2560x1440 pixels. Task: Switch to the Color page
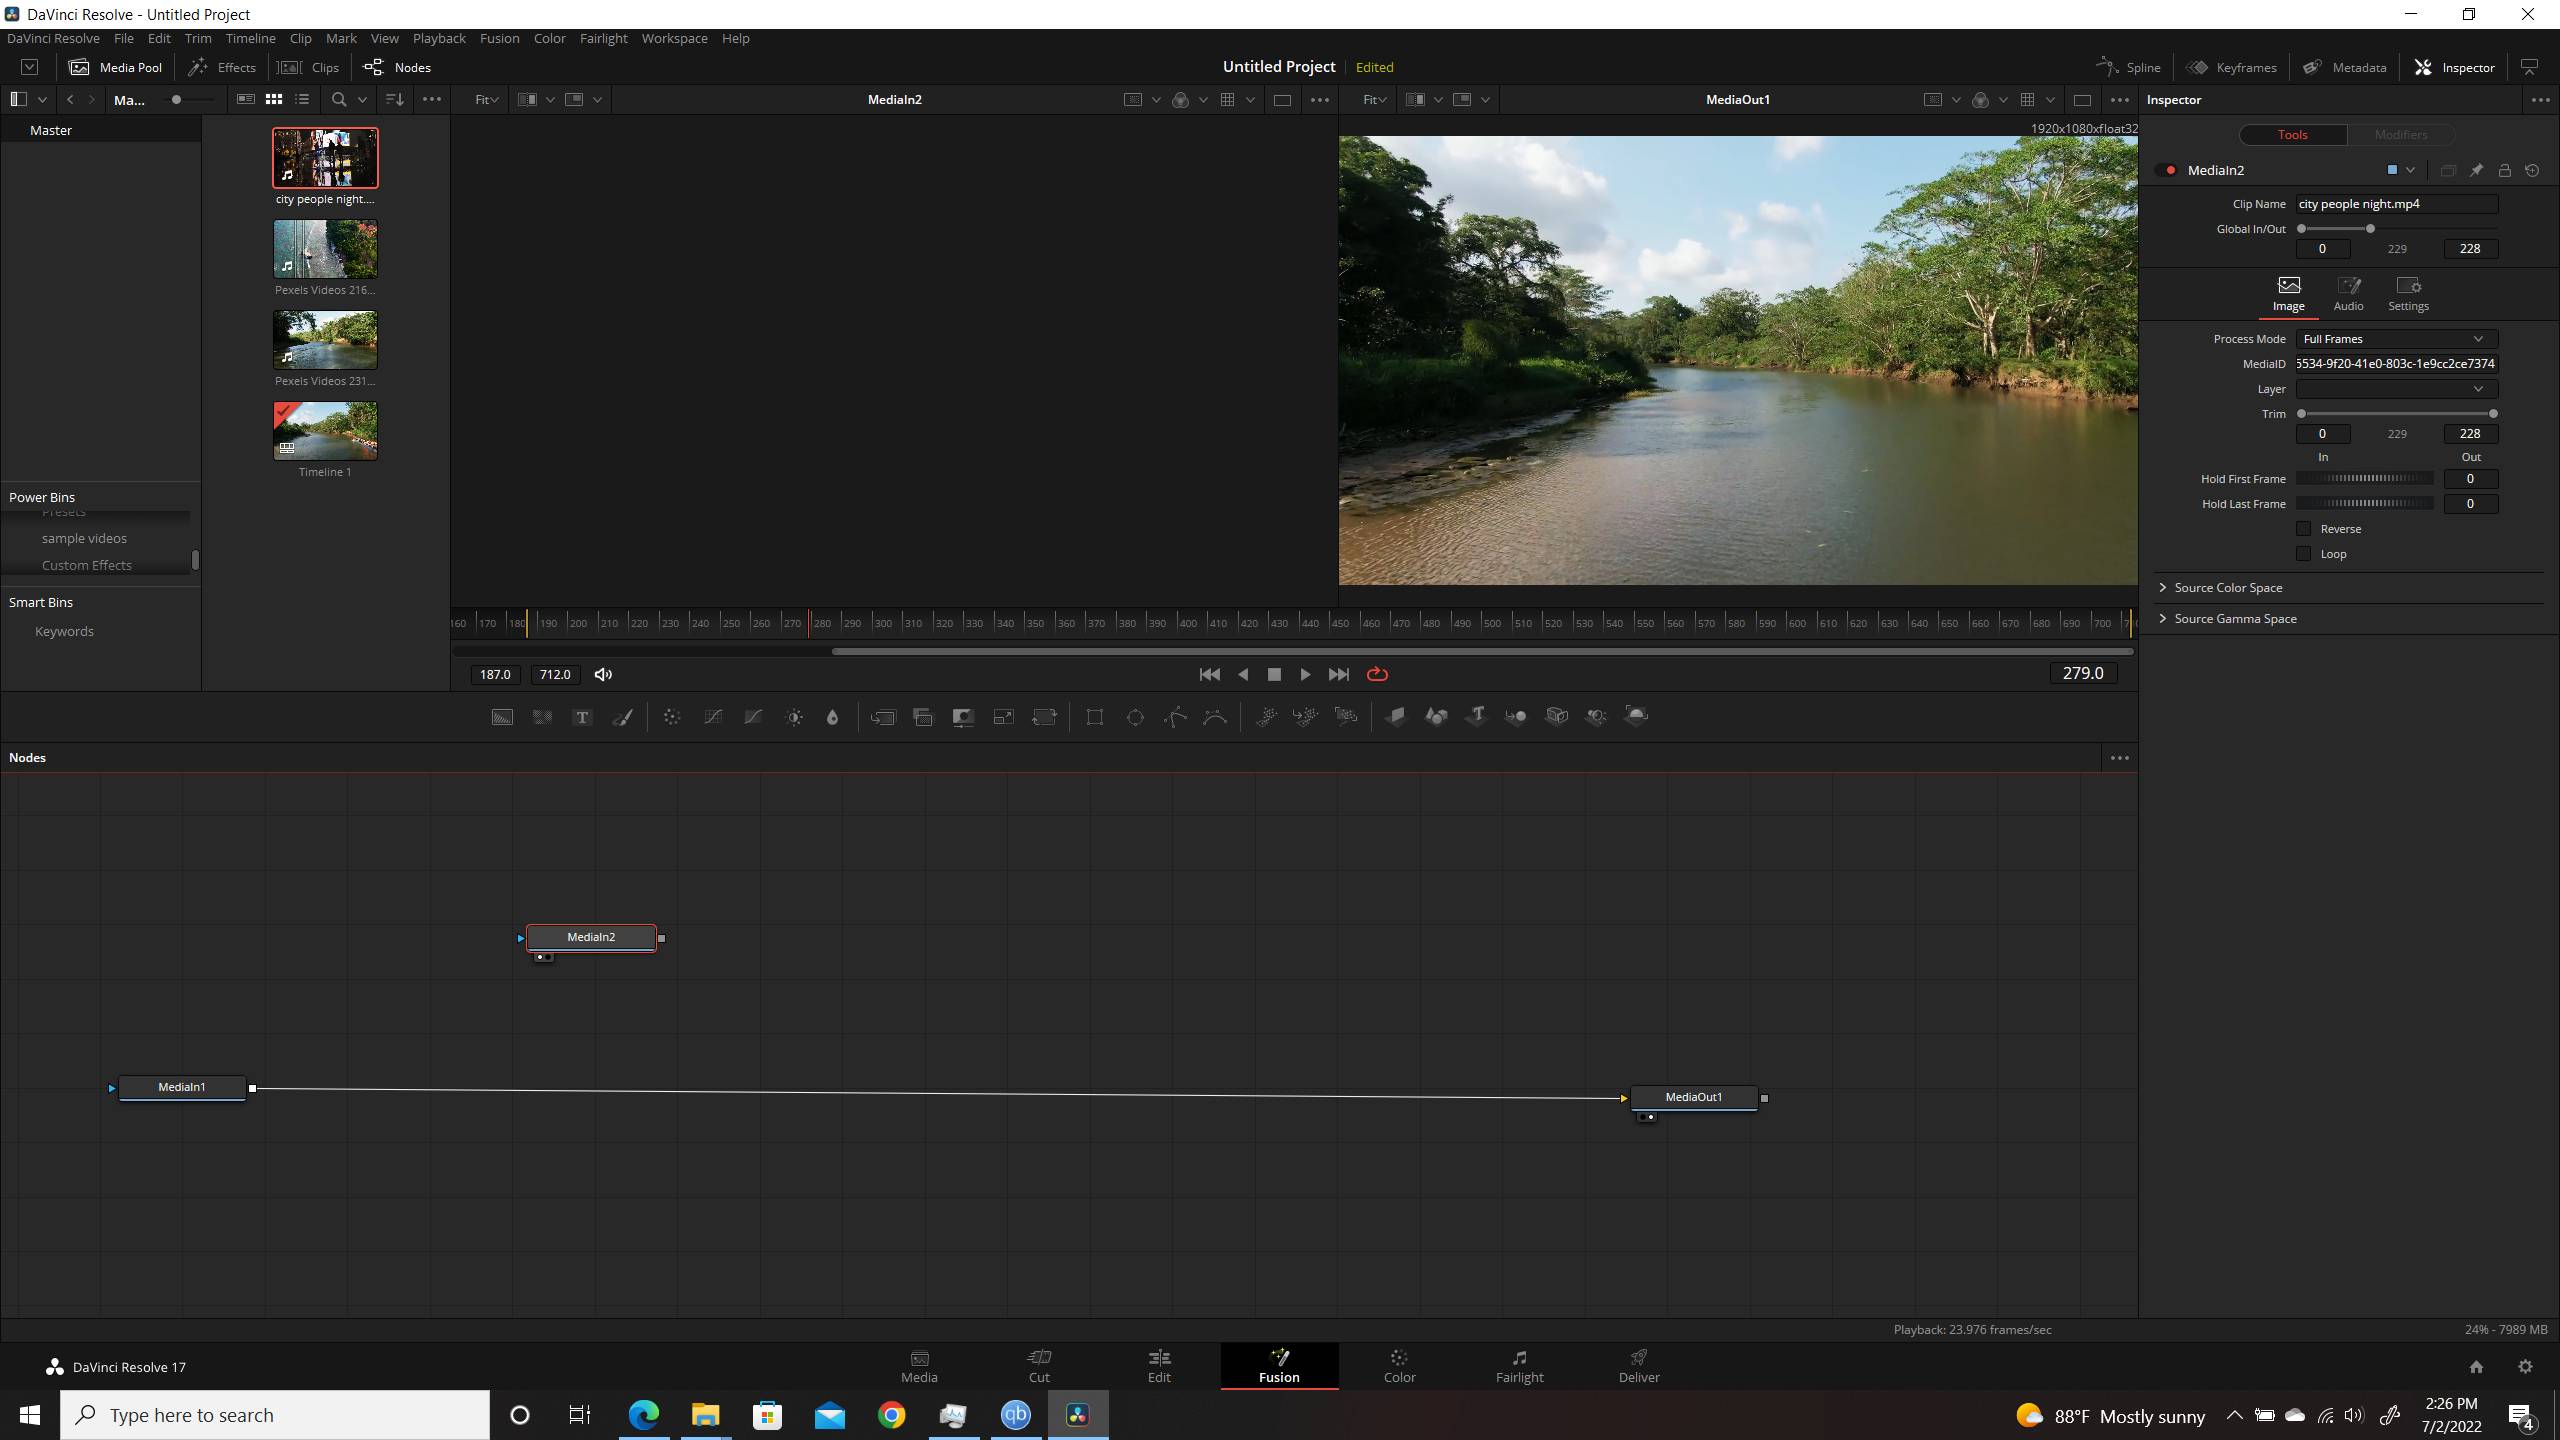1399,1366
